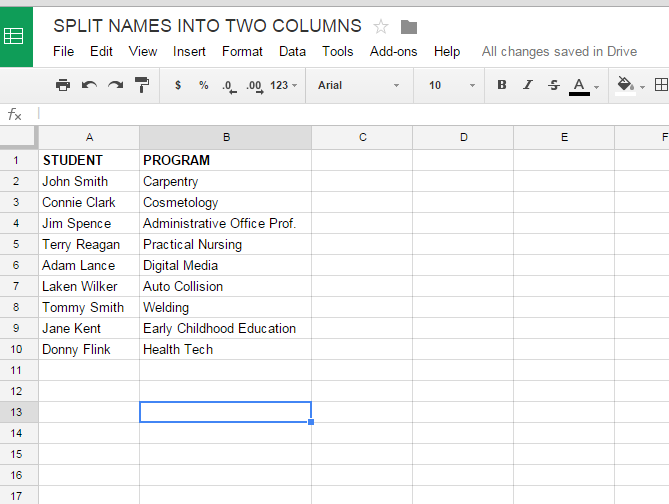Select row 13 header
669x504 pixels.
pyautogui.click(x=19, y=412)
